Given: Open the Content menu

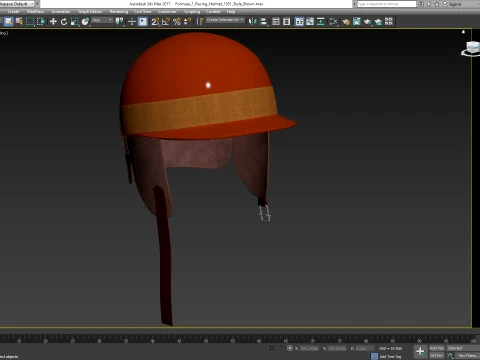Looking at the screenshot, I should pyautogui.click(x=213, y=12).
